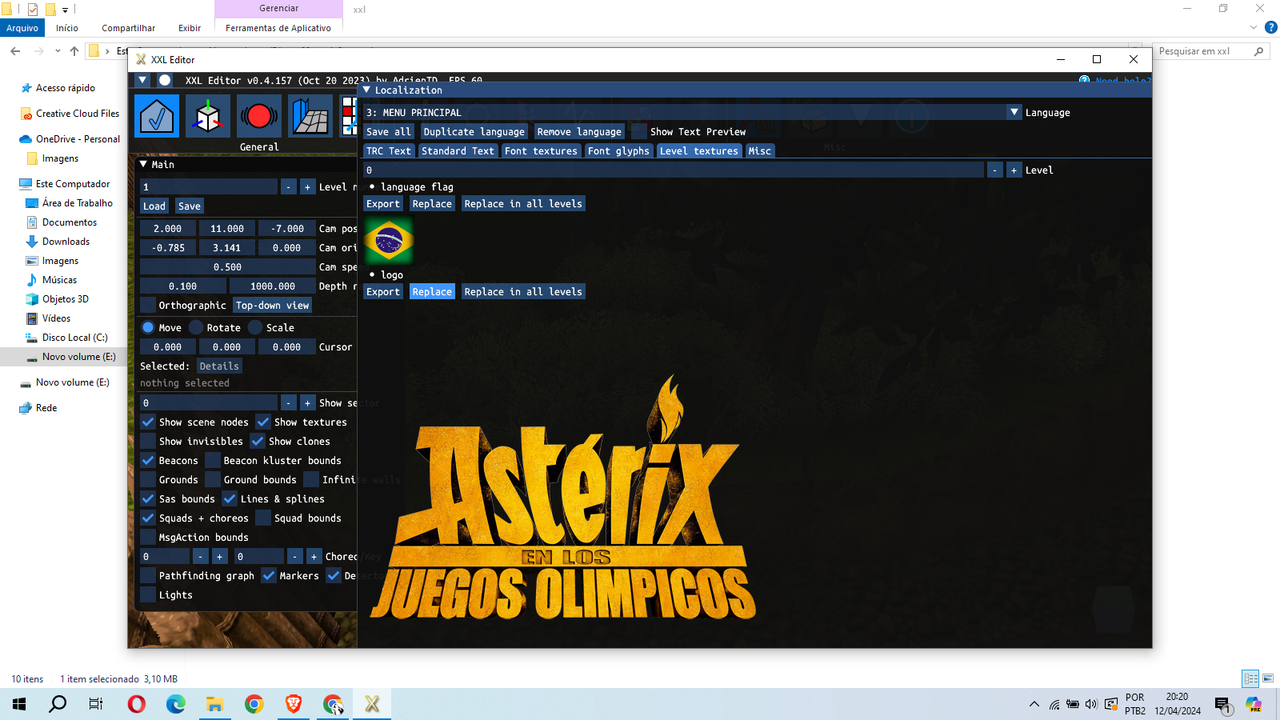Open the scene graph cube-axes editor
The height and width of the screenshot is (720, 1280).
[208, 116]
